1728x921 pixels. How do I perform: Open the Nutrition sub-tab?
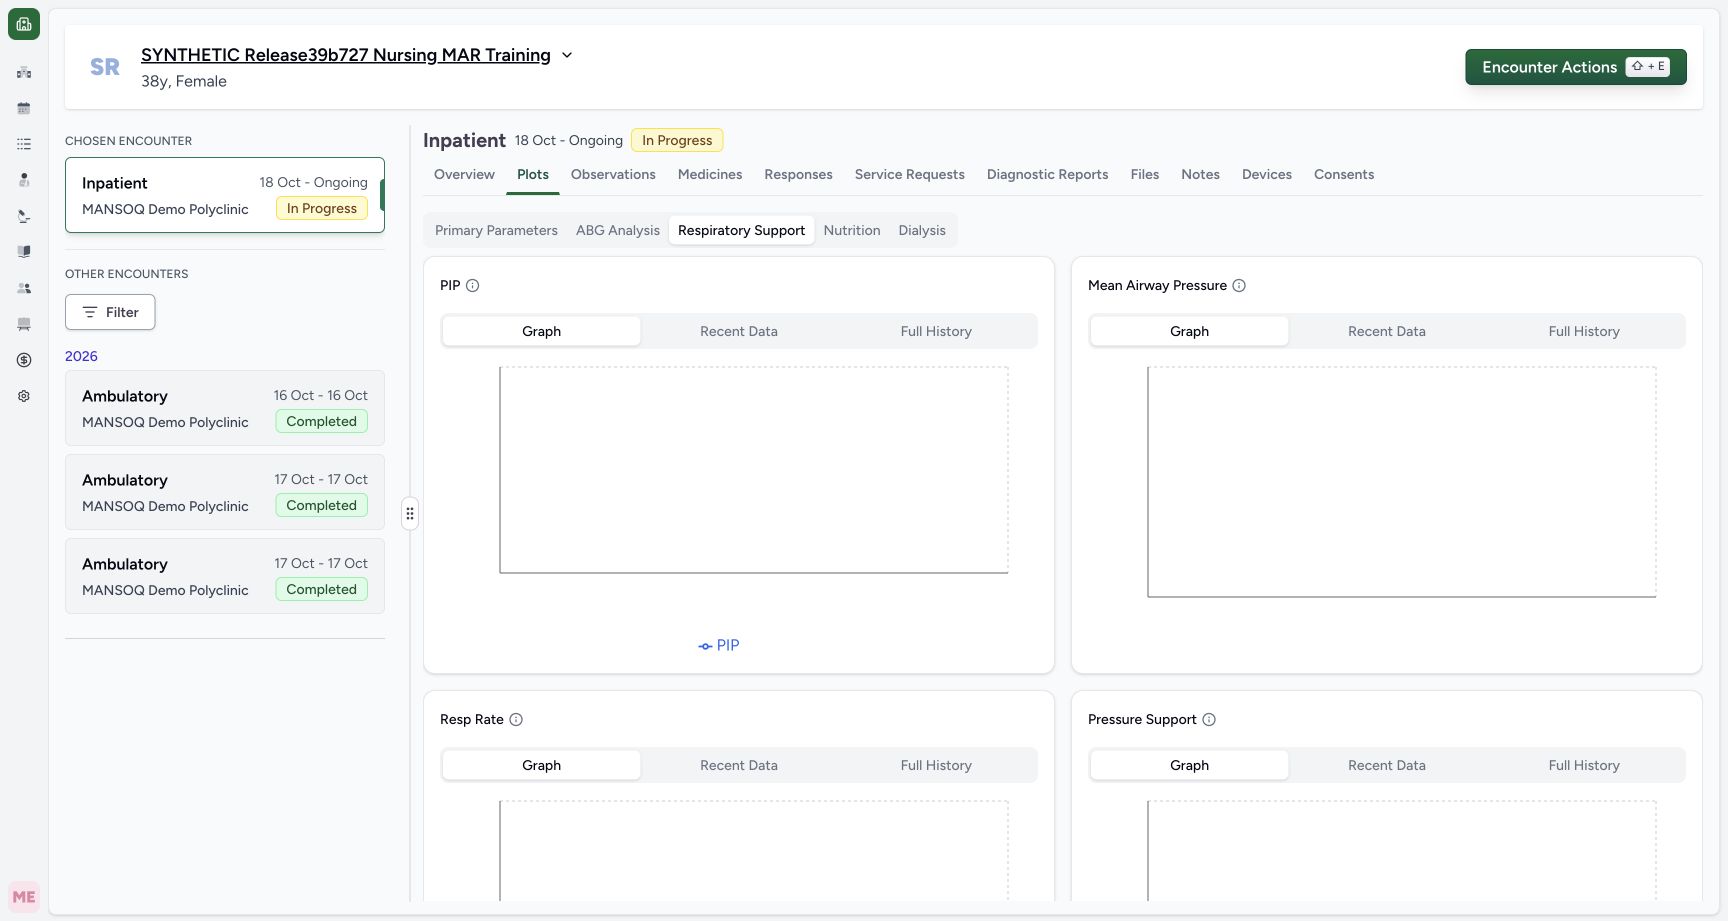click(852, 230)
